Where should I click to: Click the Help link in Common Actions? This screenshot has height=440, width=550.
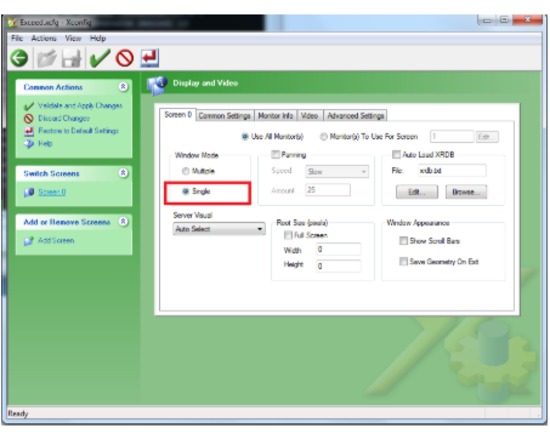(x=45, y=144)
